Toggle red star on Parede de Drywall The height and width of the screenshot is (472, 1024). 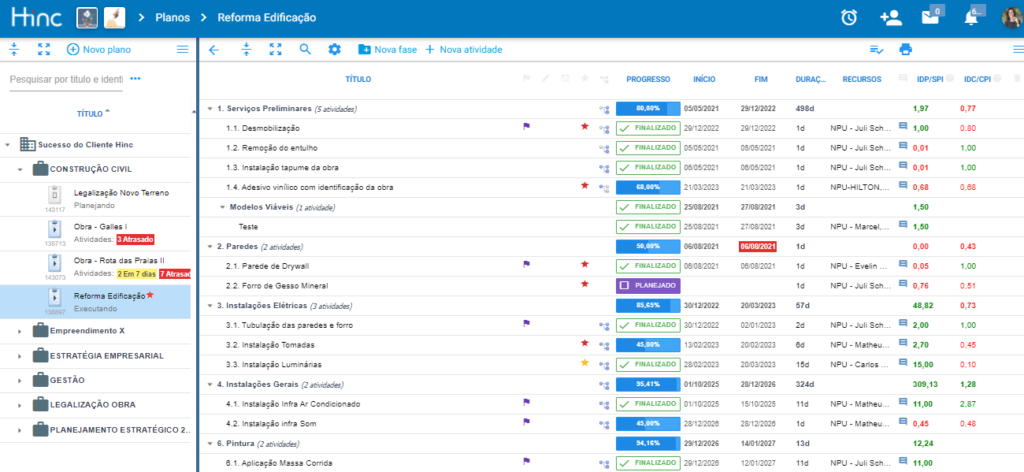pos(585,265)
